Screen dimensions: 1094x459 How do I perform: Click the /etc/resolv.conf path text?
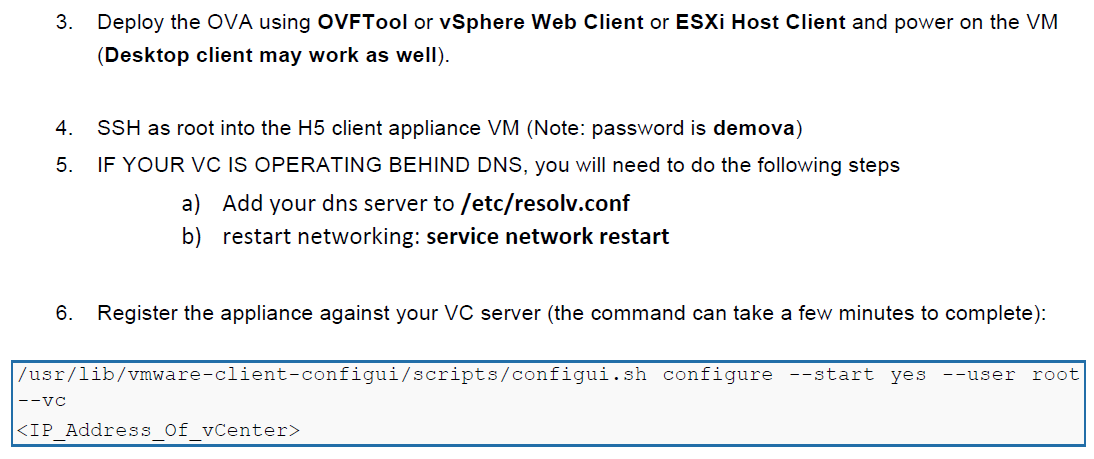tap(546, 203)
